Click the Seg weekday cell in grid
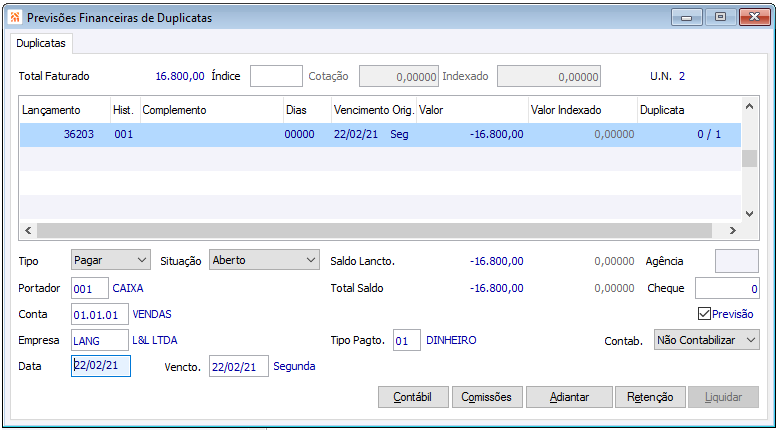 [x=399, y=134]
